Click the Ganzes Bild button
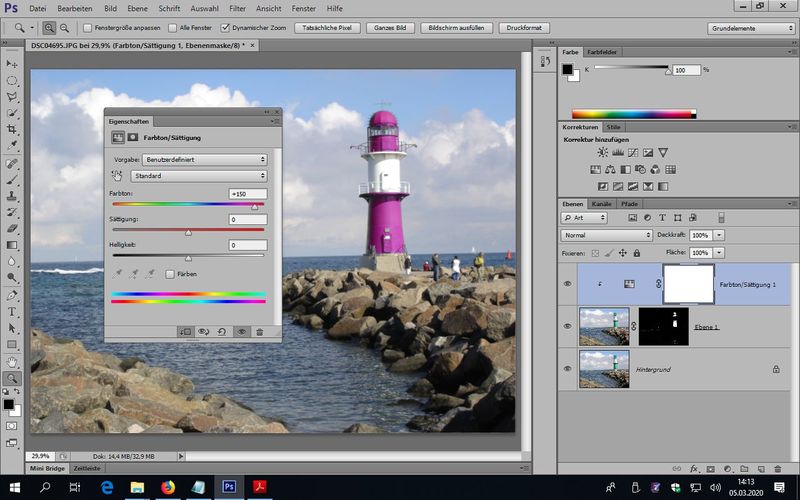The image size is (800, 500). tap(390, 28)
